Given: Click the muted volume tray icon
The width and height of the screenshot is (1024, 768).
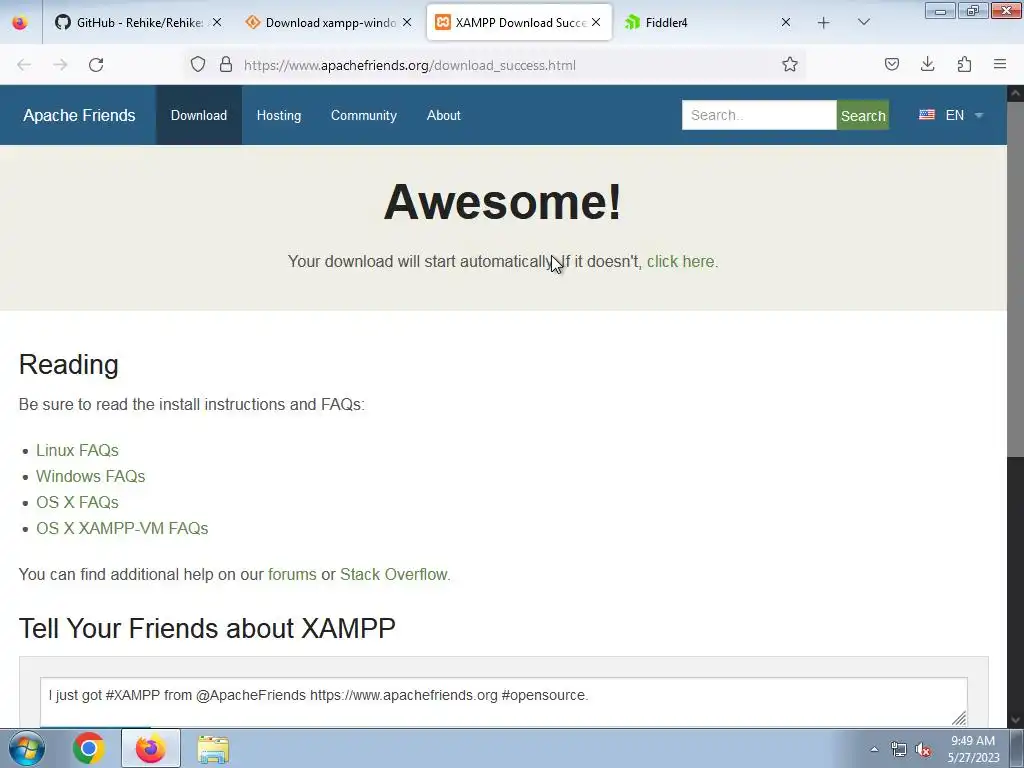Looking at the screenshot, I should click(x=923, y=749).
